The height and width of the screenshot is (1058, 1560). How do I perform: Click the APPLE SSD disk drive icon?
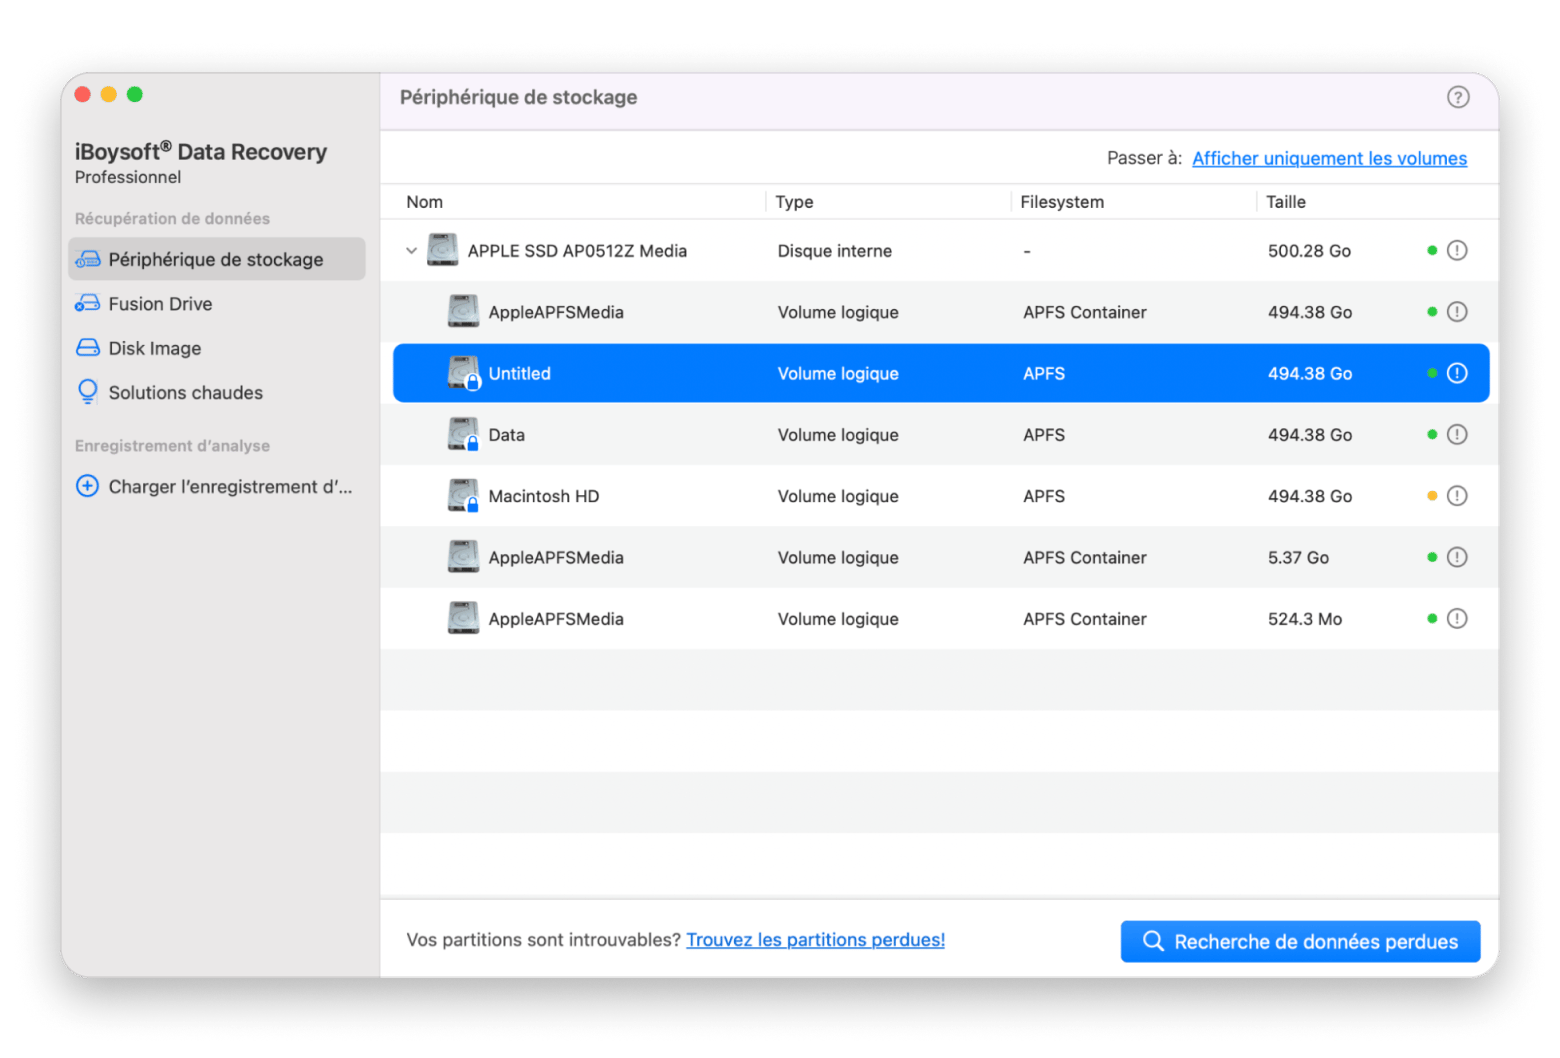[442, 250]
